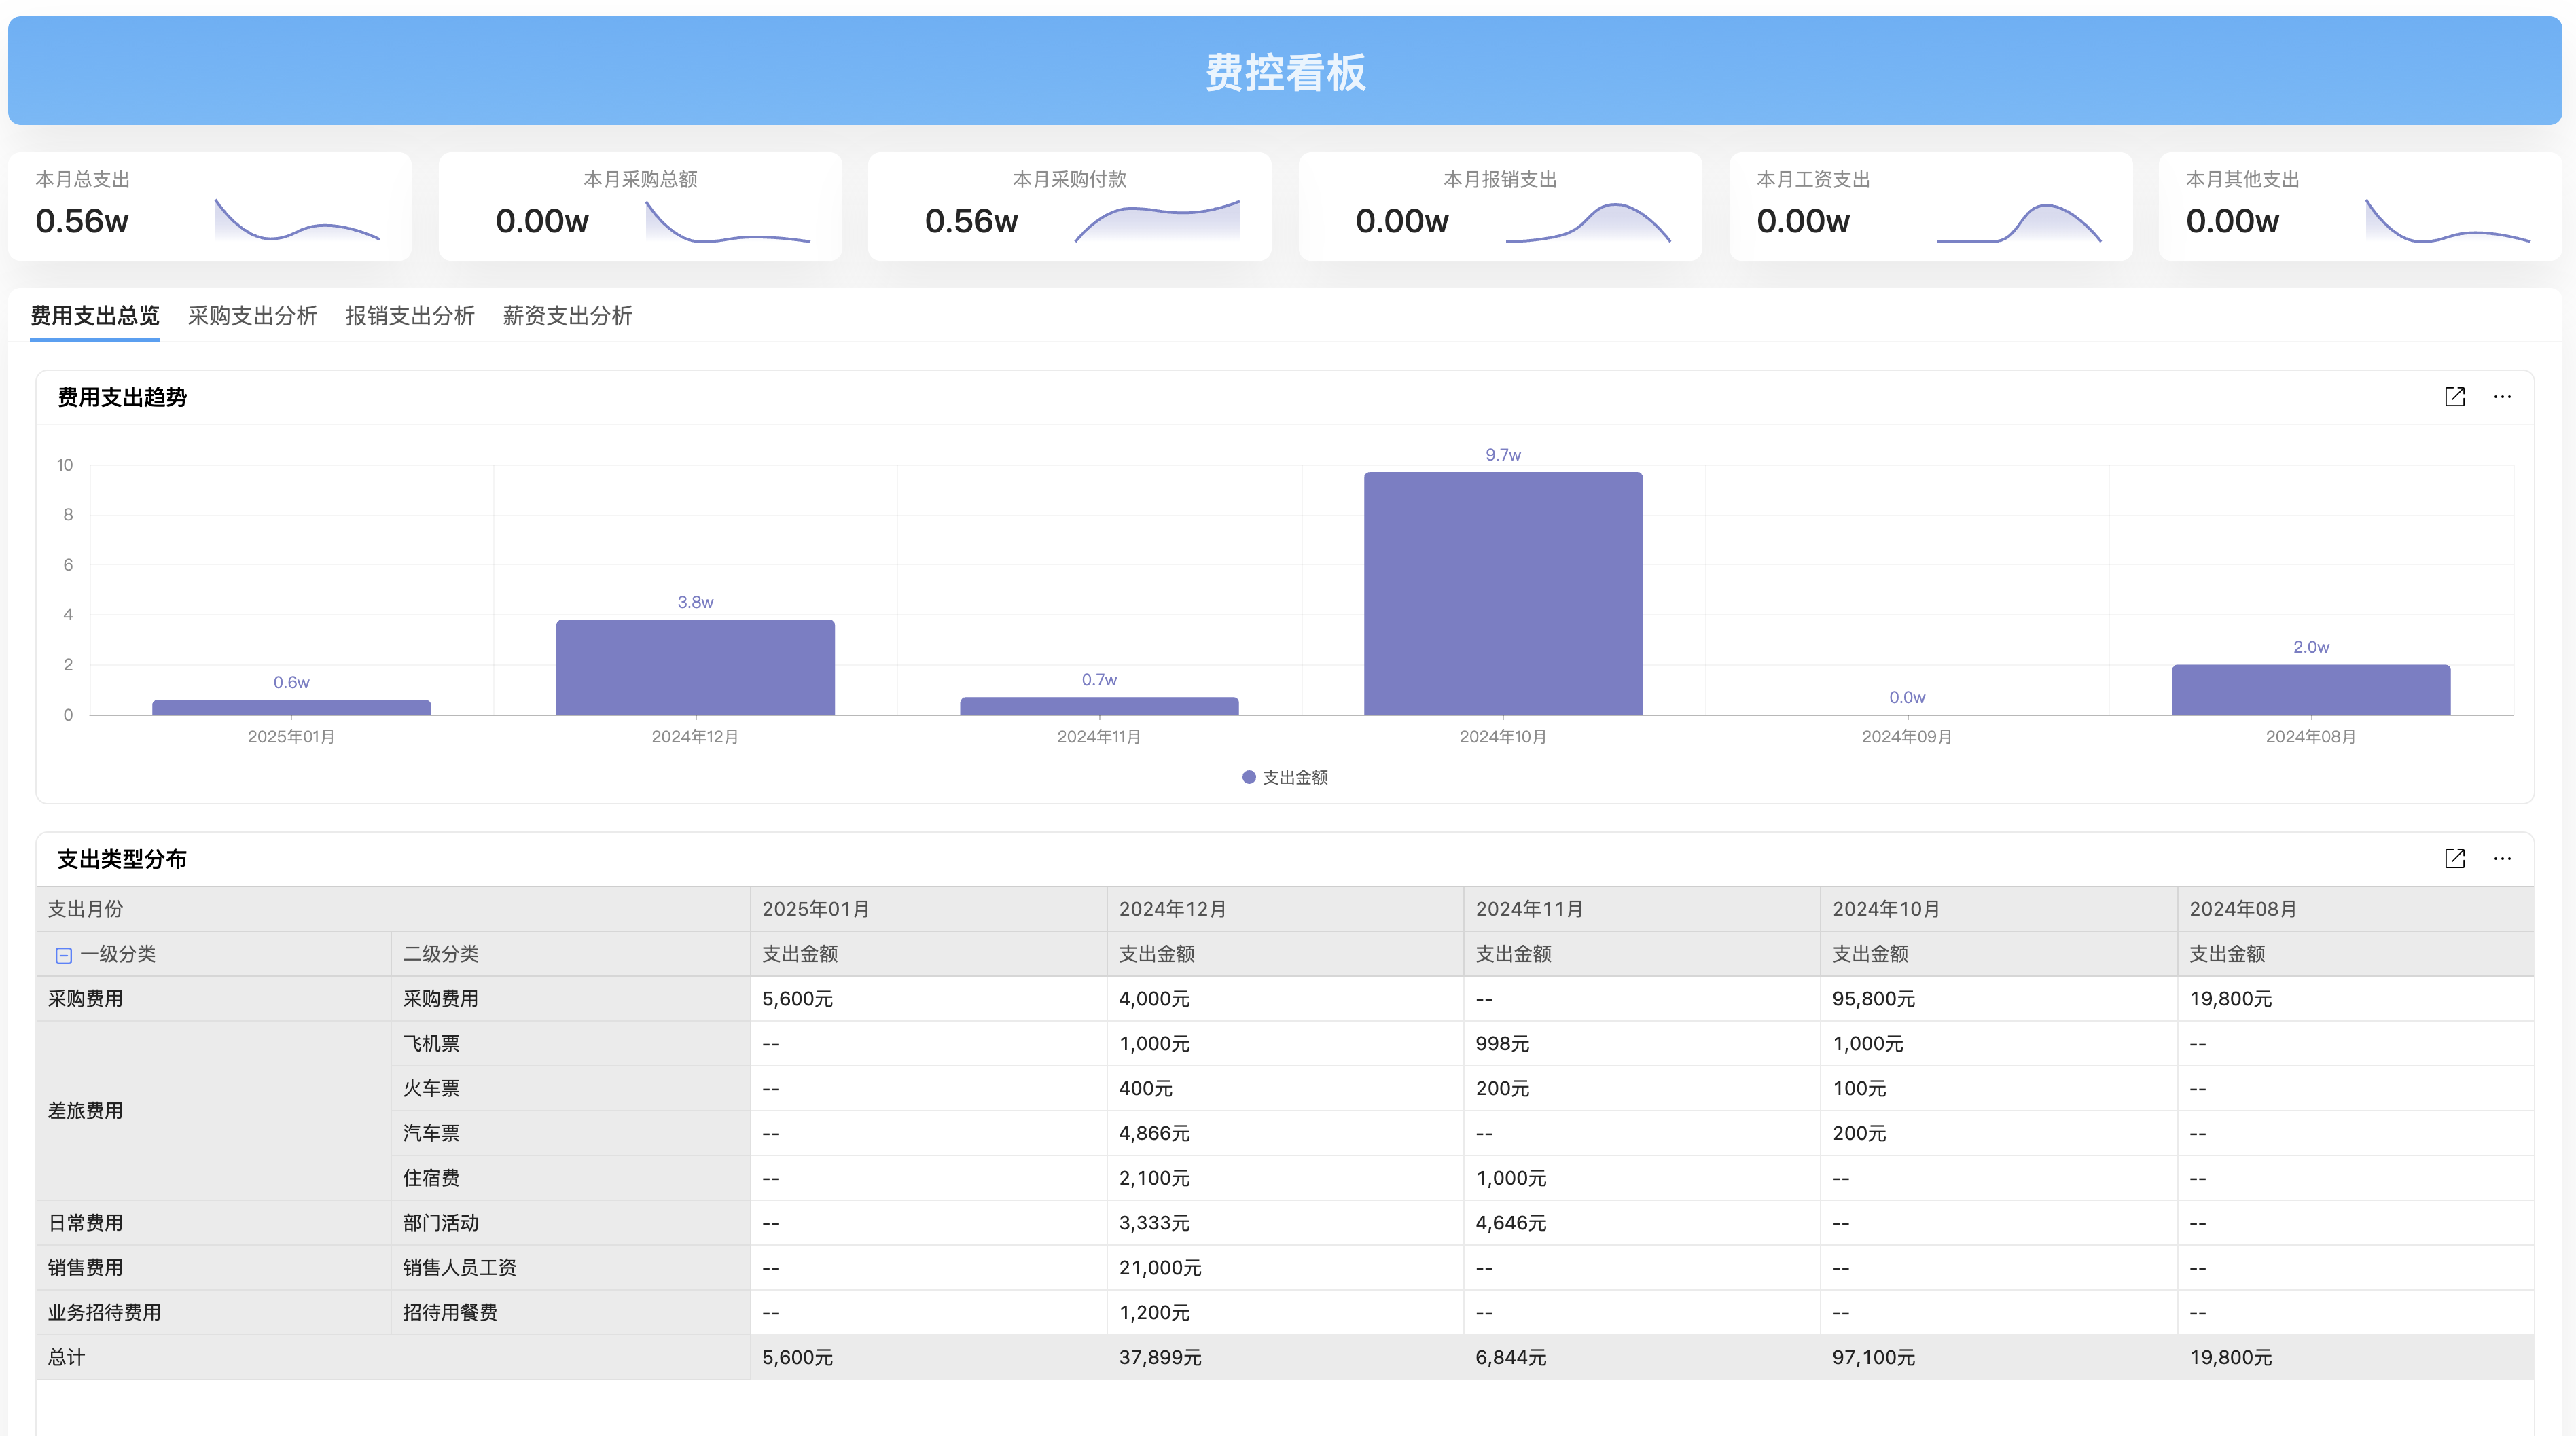Click the 住宿费 row label
2576x1436 pixels.
tap(570, 1178)
